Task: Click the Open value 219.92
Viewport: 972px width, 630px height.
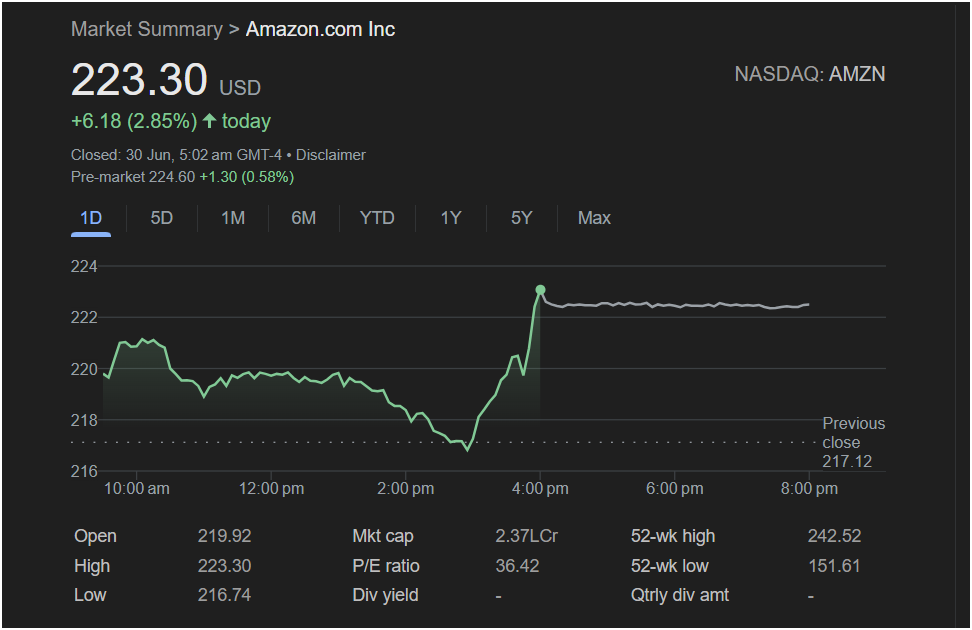Action: (x=224, y=536)
